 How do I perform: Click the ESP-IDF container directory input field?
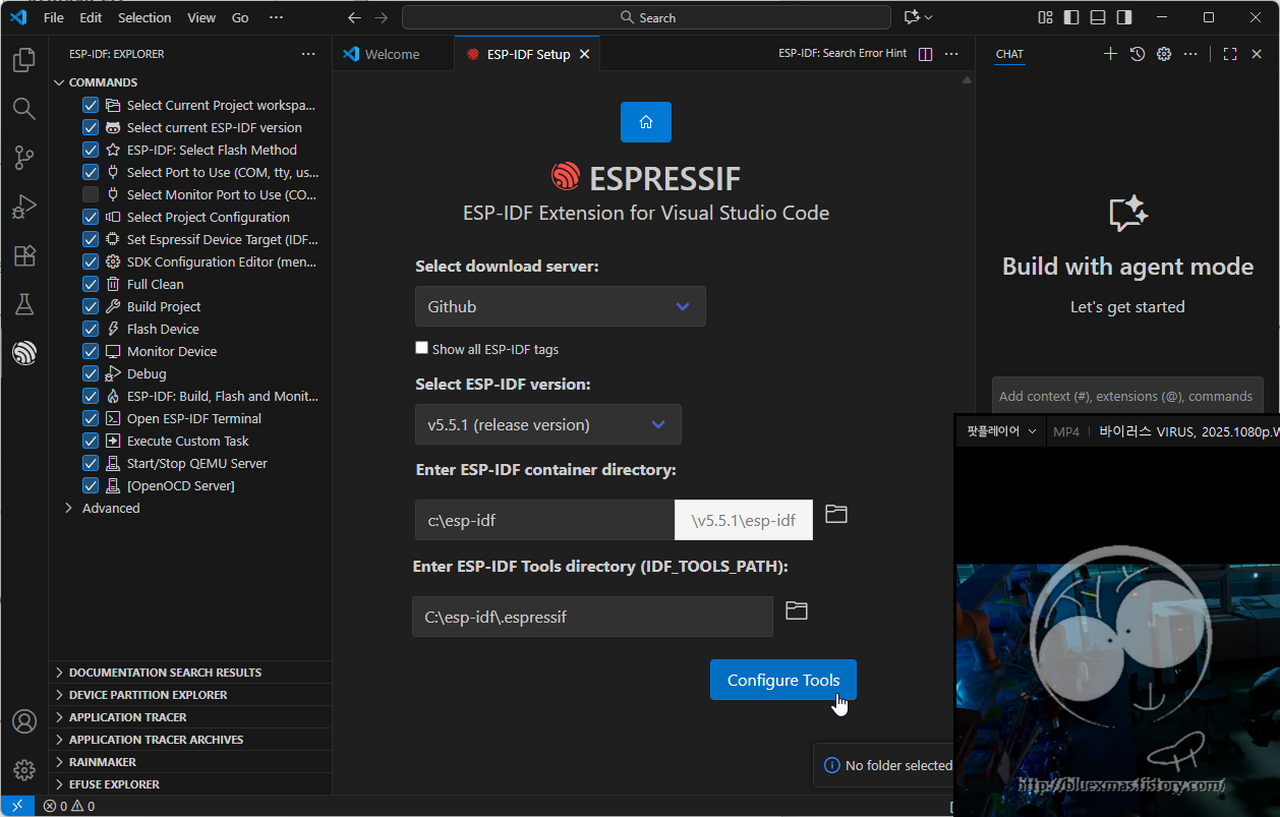545,520
